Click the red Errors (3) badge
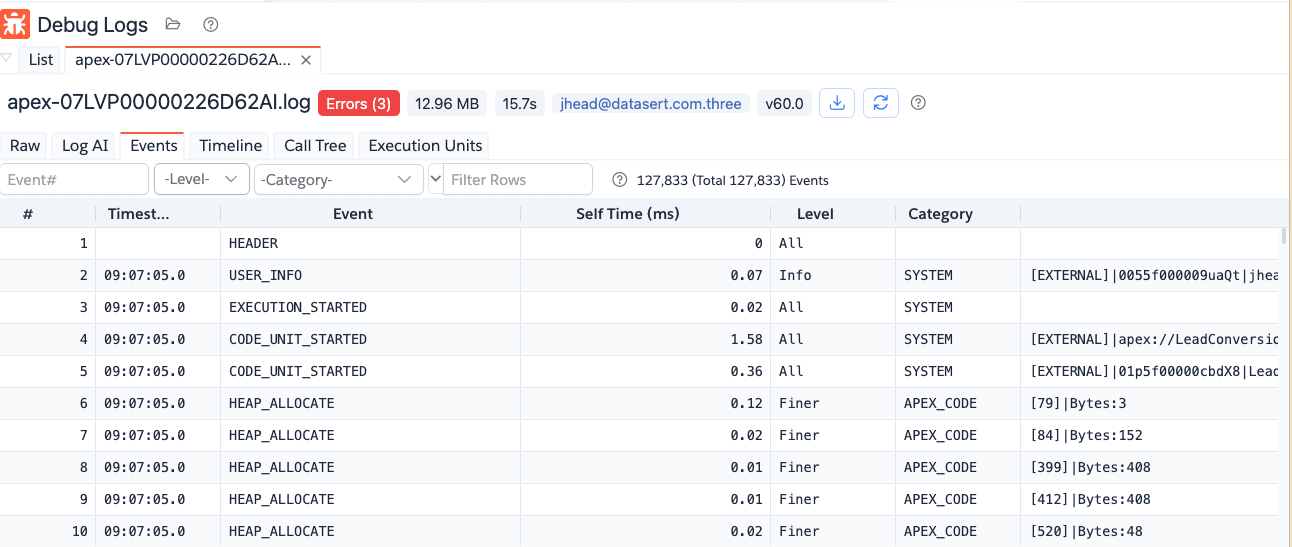This screenshot has height=547, width=1292. pyautogui.click(x=359, y=103)
